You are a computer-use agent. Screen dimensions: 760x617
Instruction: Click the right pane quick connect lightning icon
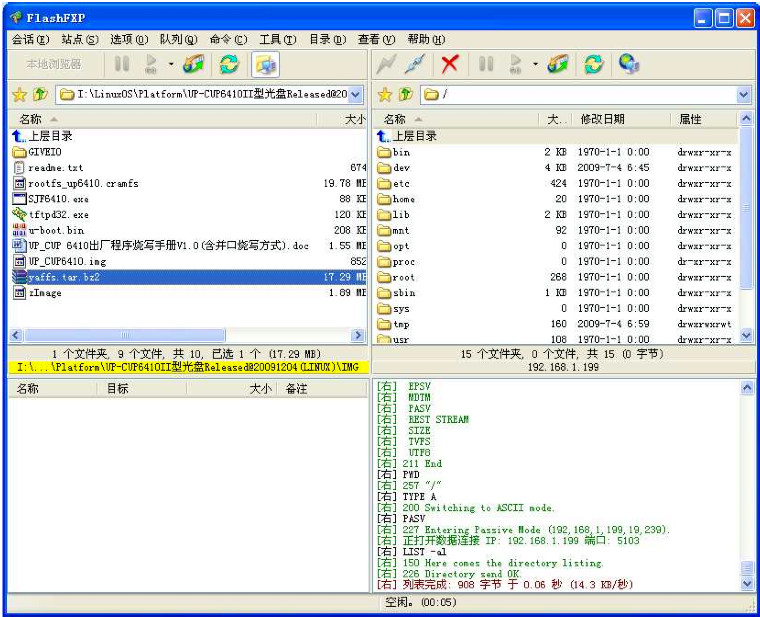pyautogui.click(x=386, y=64)
